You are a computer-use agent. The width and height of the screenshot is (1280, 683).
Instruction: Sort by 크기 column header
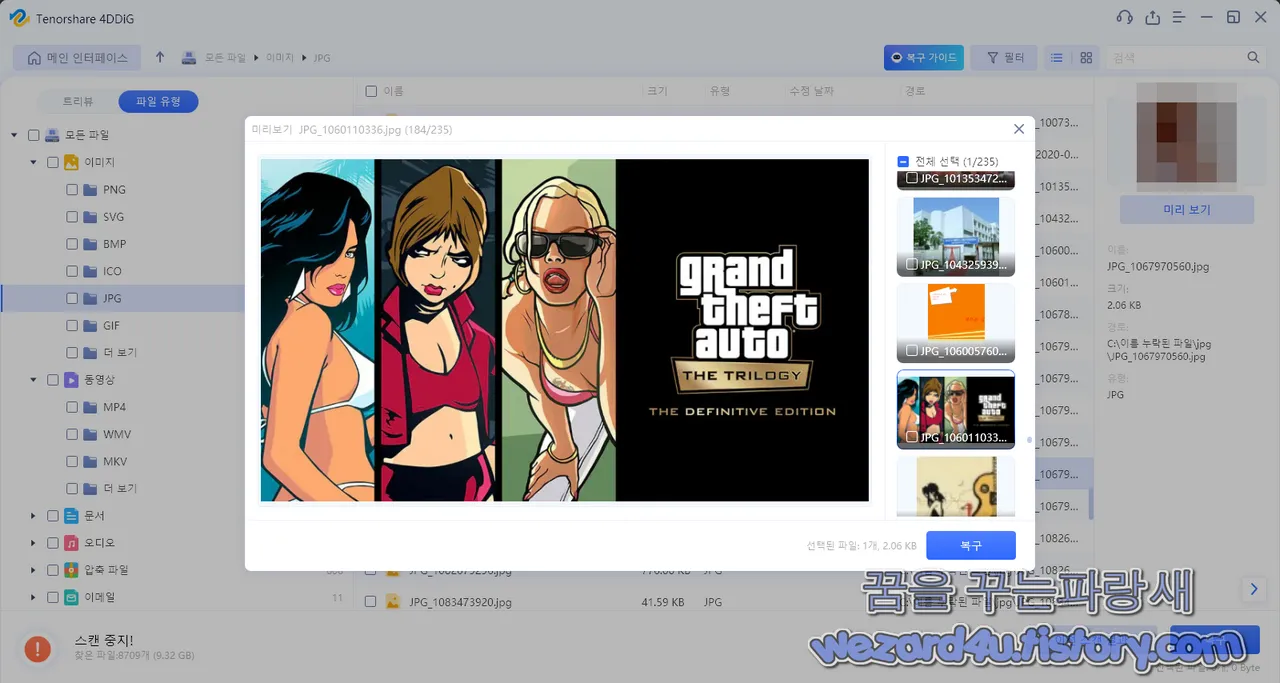coord(657,91)
